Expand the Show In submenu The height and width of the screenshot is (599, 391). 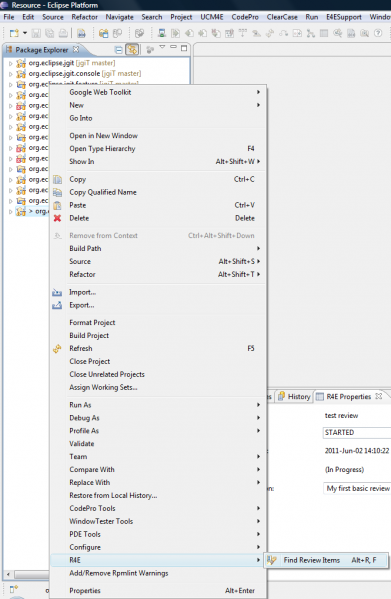158,162
